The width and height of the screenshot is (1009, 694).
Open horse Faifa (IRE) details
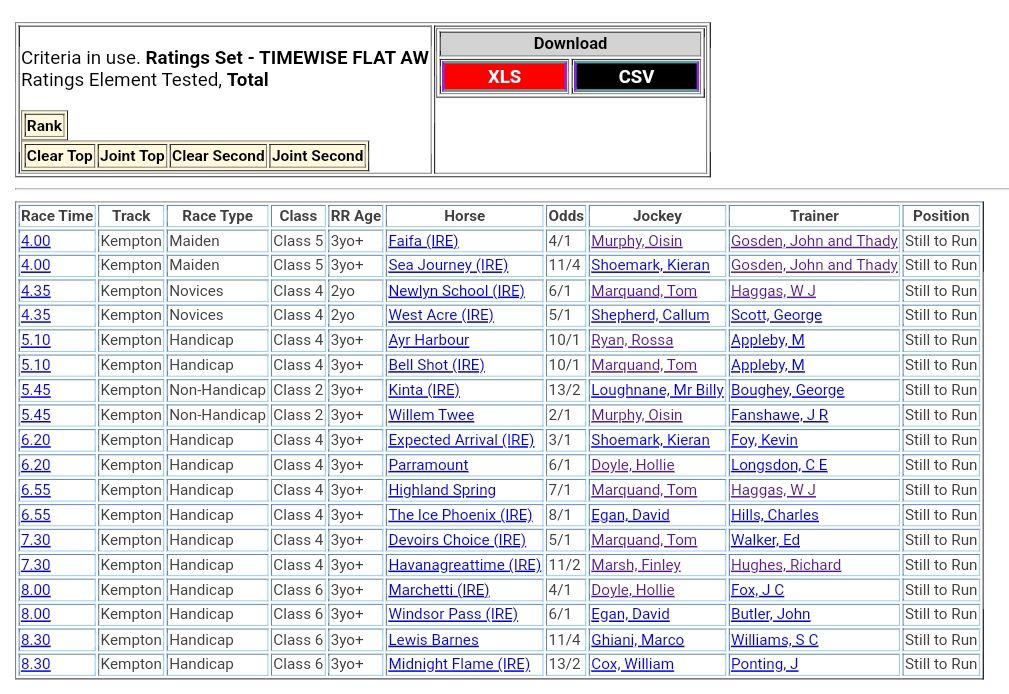click(423, 241)
